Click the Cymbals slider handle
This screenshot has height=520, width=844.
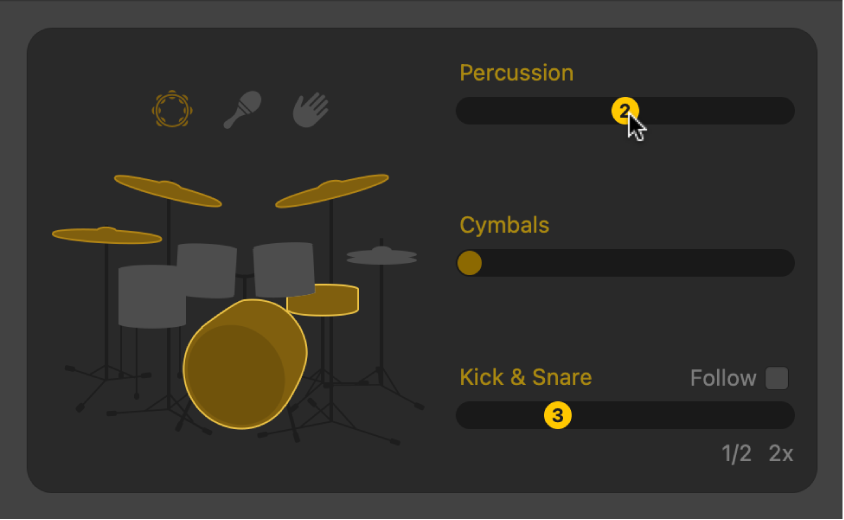click(x=469, y=263)
